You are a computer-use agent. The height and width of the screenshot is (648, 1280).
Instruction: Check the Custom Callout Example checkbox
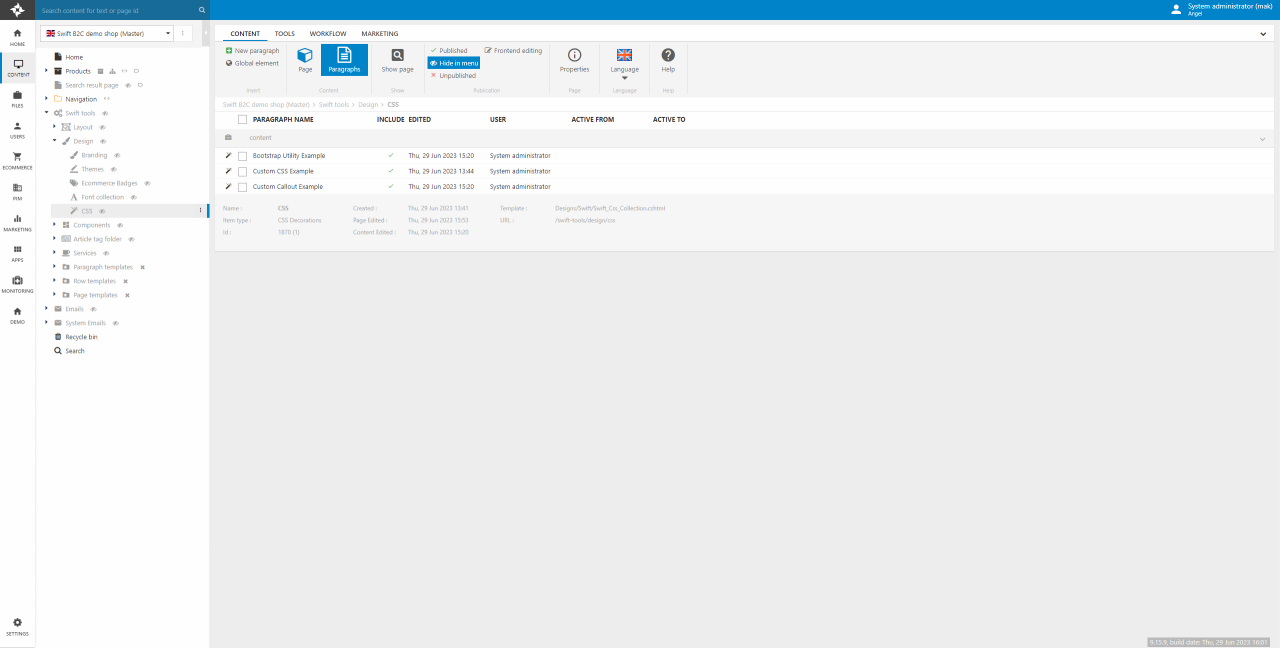(x=242, y=187)
